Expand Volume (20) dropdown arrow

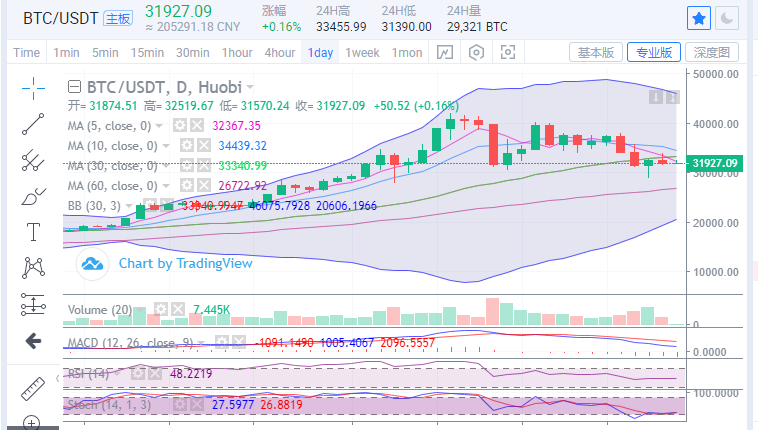coord(141,310)
